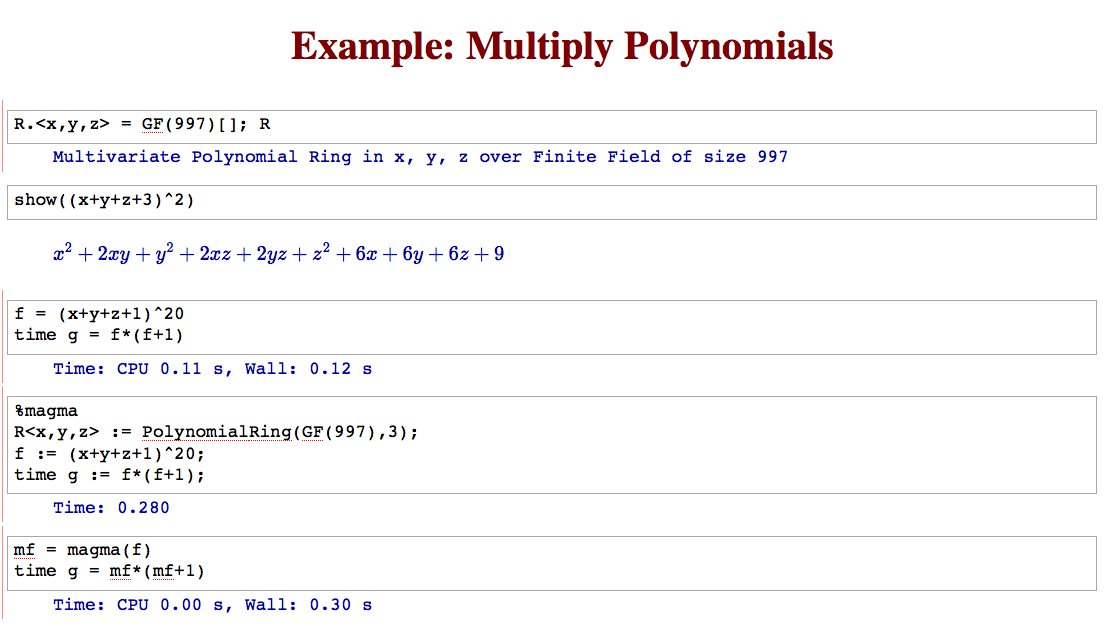1106x626 pixels.
Task: Click the Example: Multiply Polynomials heading
Action: [x=562, y=47]
